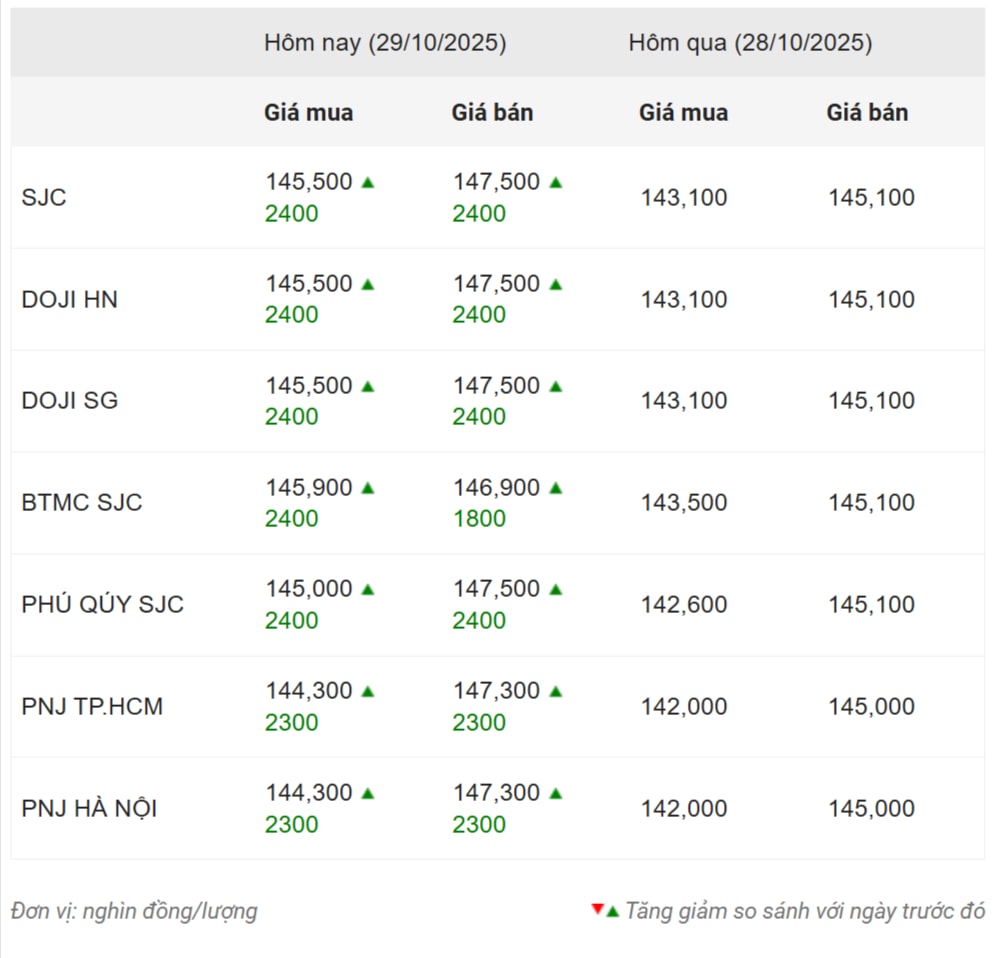The height and width of the screenshot is (958, 995).
Task: Click the green 1800 change under BTMC SJC sell price
Action: 480,518
